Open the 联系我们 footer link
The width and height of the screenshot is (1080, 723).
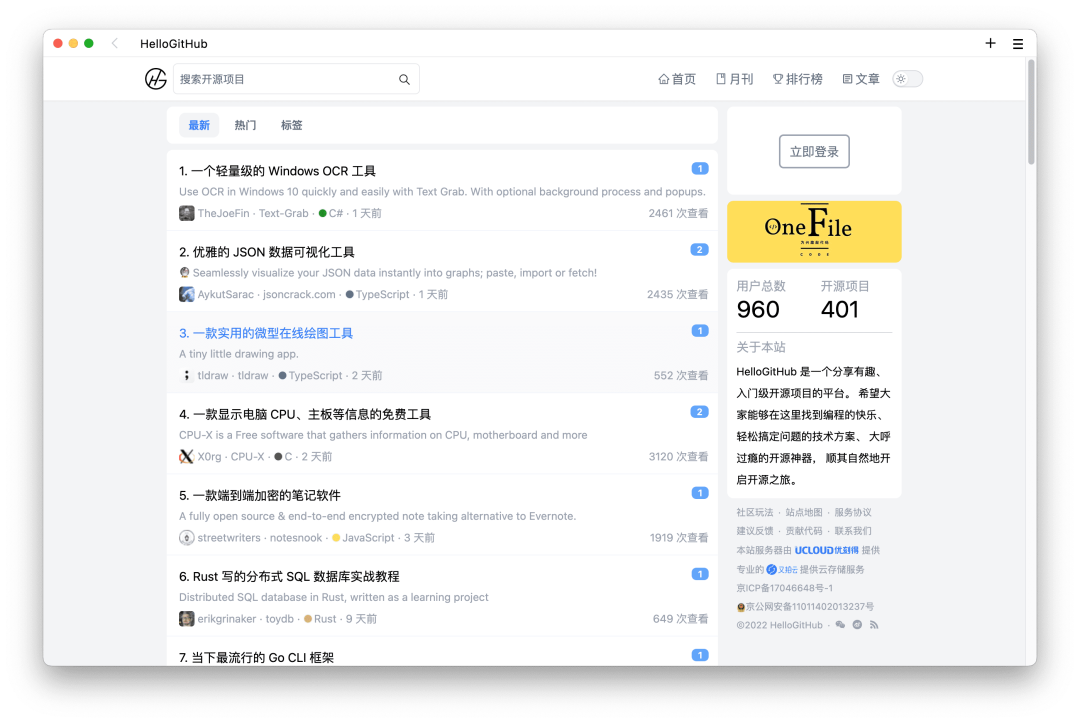click(x=853, y=531)
